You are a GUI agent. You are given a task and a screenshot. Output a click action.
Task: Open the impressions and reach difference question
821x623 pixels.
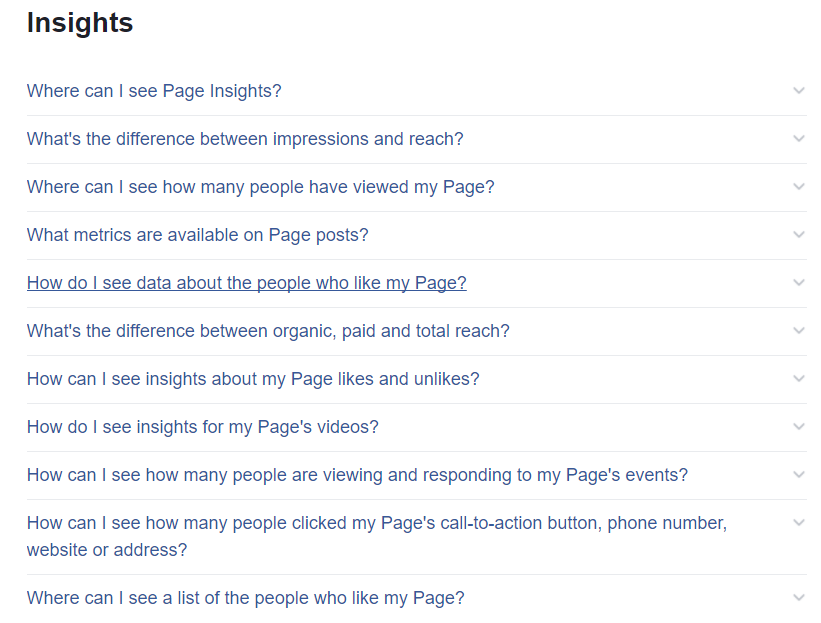[245, 139]
